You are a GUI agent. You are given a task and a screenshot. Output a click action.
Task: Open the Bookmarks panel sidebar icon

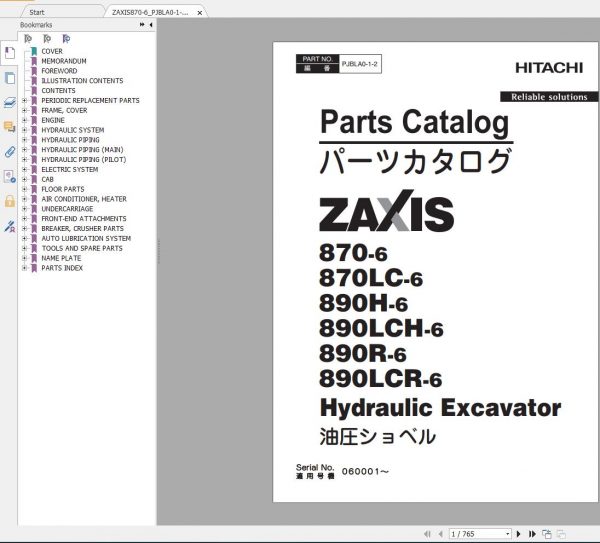click(10, 53)
